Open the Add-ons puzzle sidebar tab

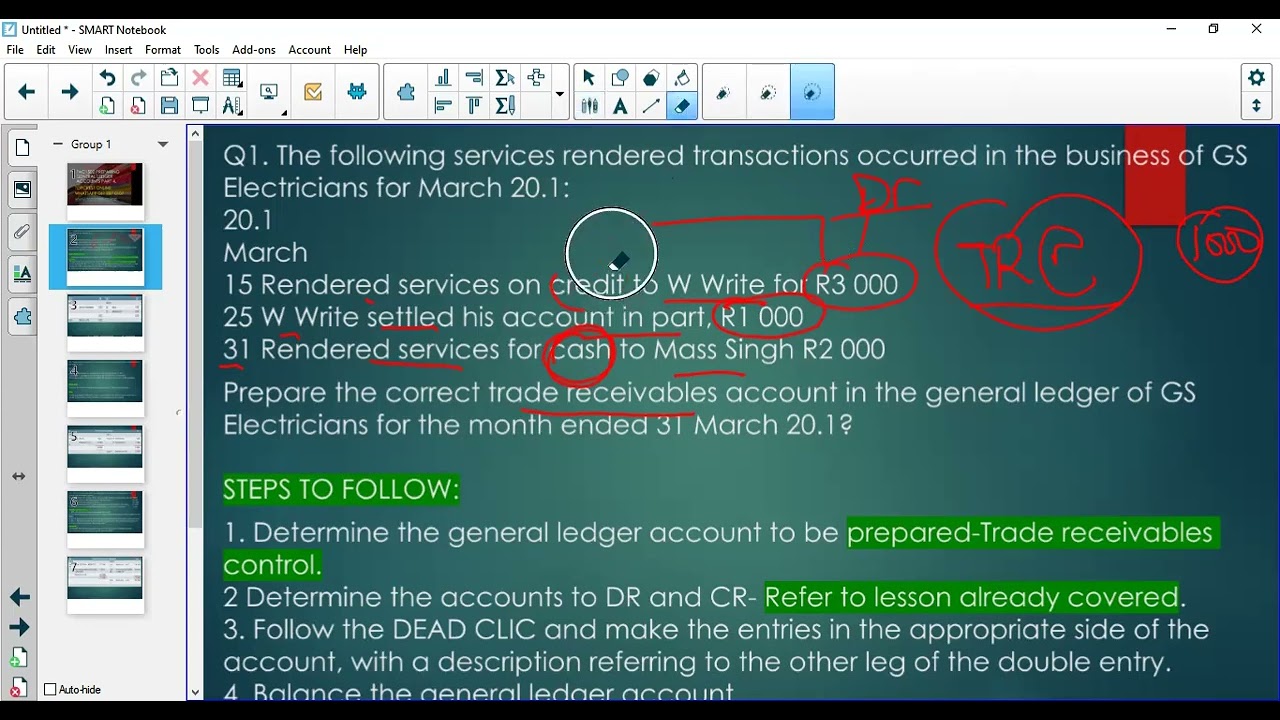coord(22,317)
